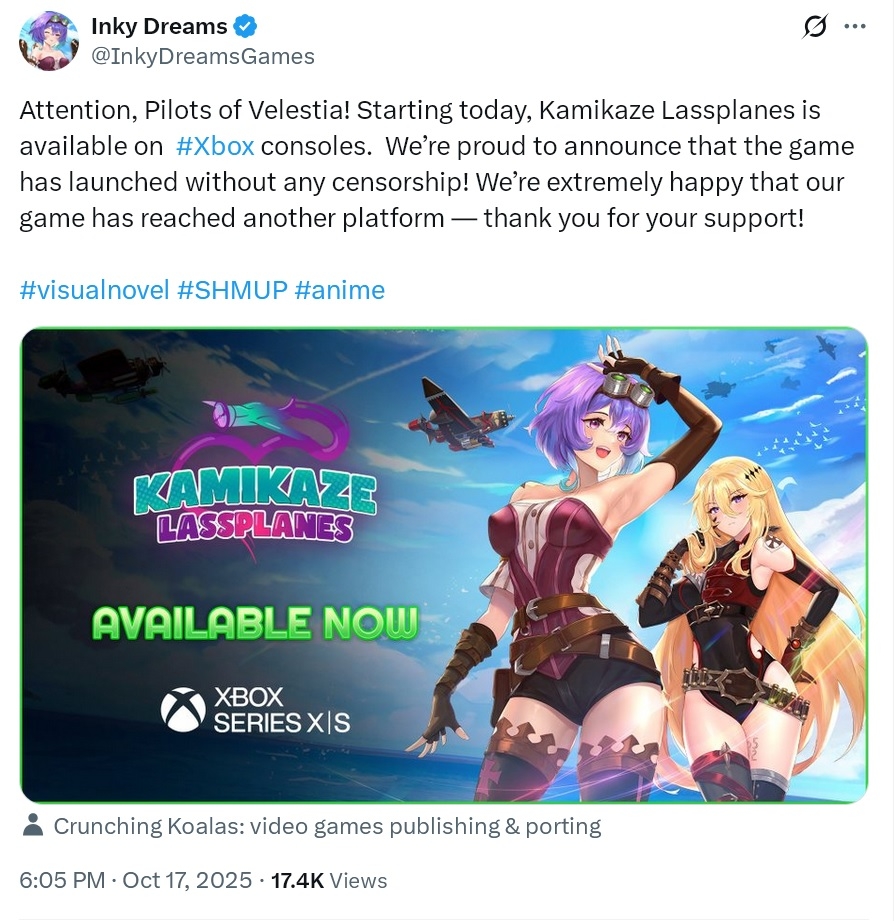Click the blue verified badge

click(245, 26)
